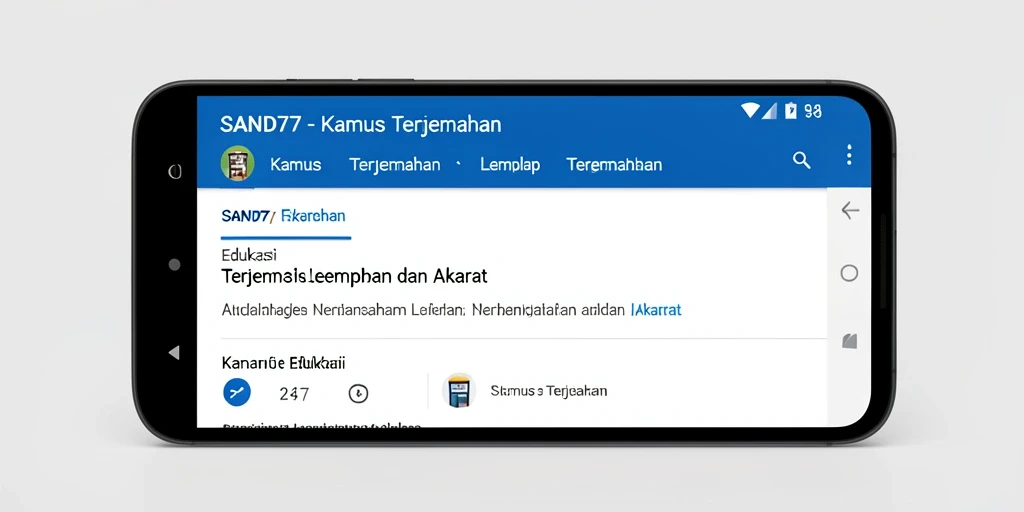This screenshot has width=1024, height=512.
Task: Tap the Android back triangle button
Action: (174, 353)
